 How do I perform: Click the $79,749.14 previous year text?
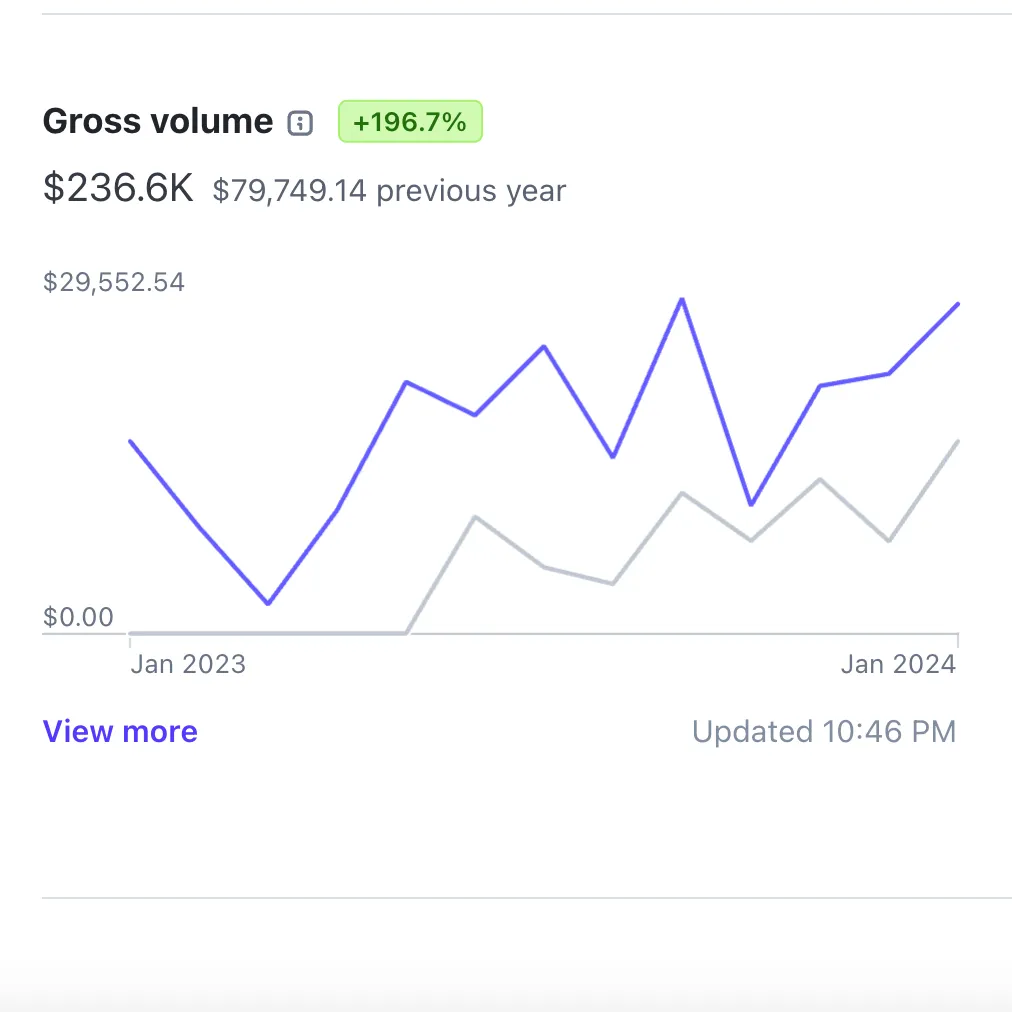(x=389, y=191)
